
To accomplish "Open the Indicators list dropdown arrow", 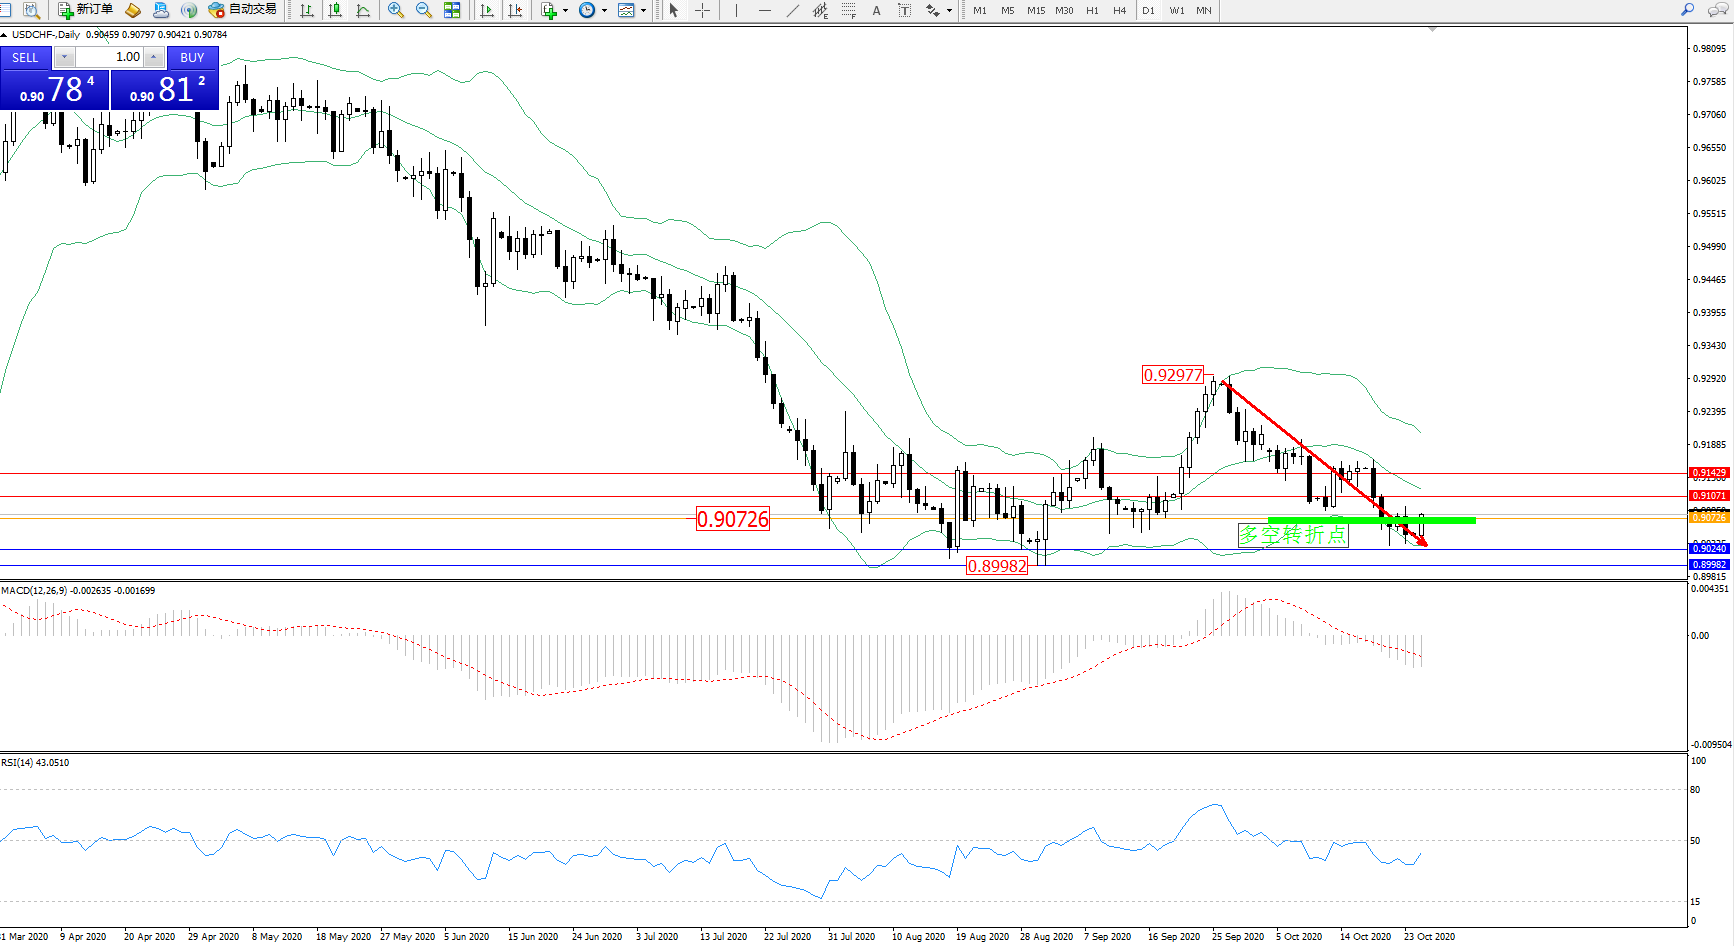I will [x=566, y=11].
